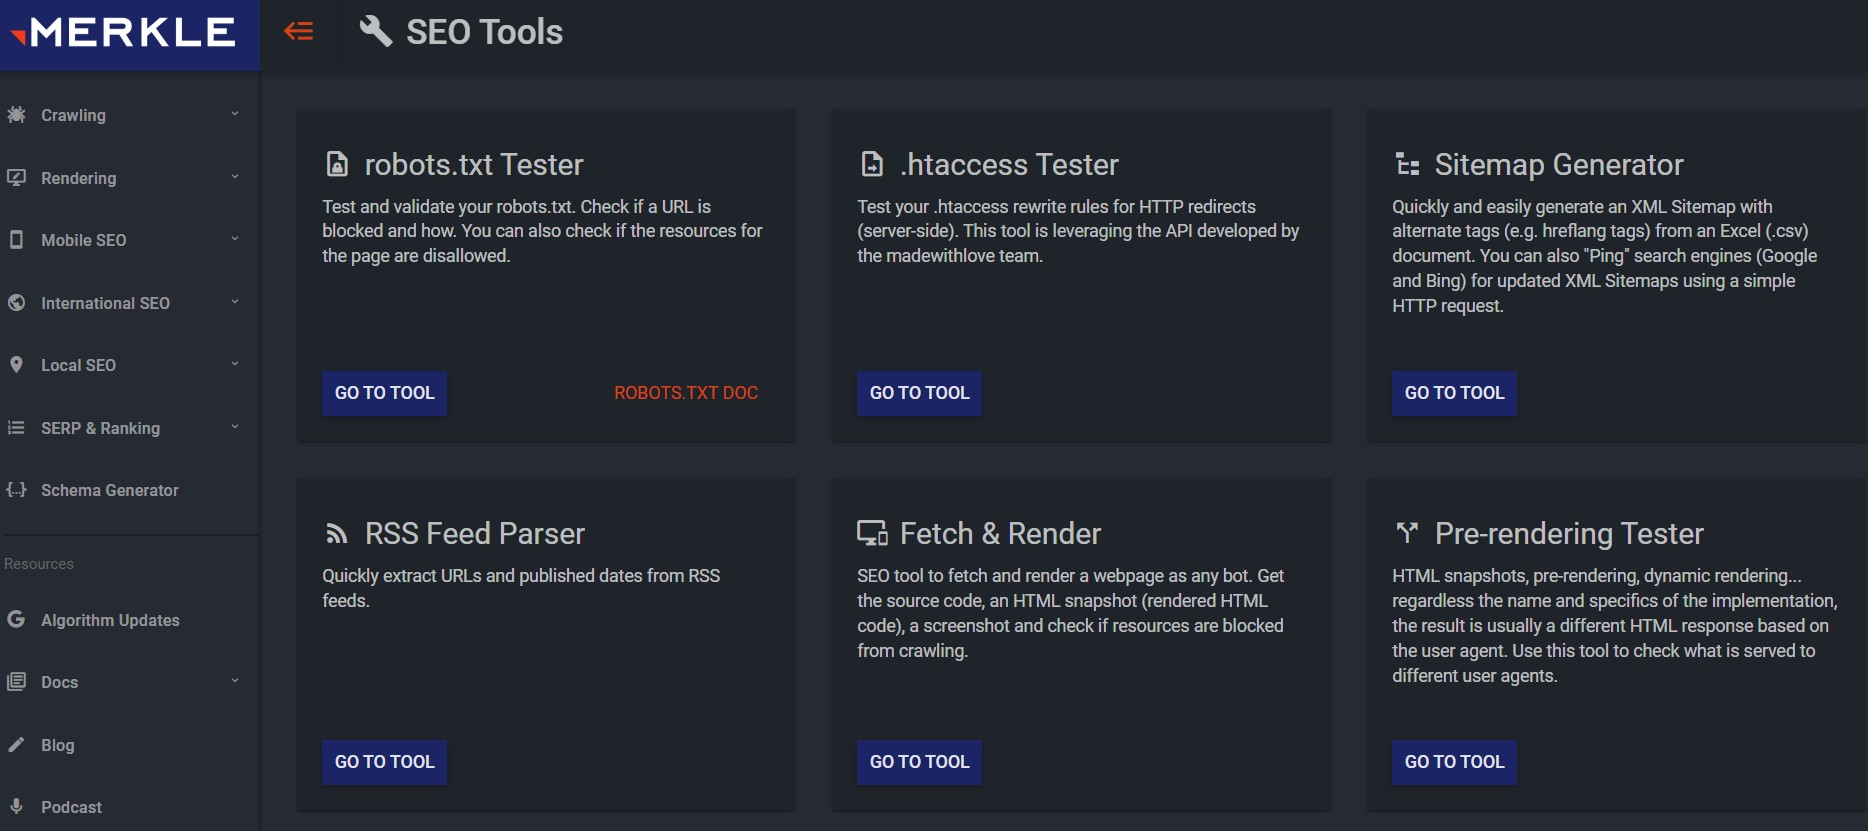Expand the Crawling menu chevron

point(235,114)
